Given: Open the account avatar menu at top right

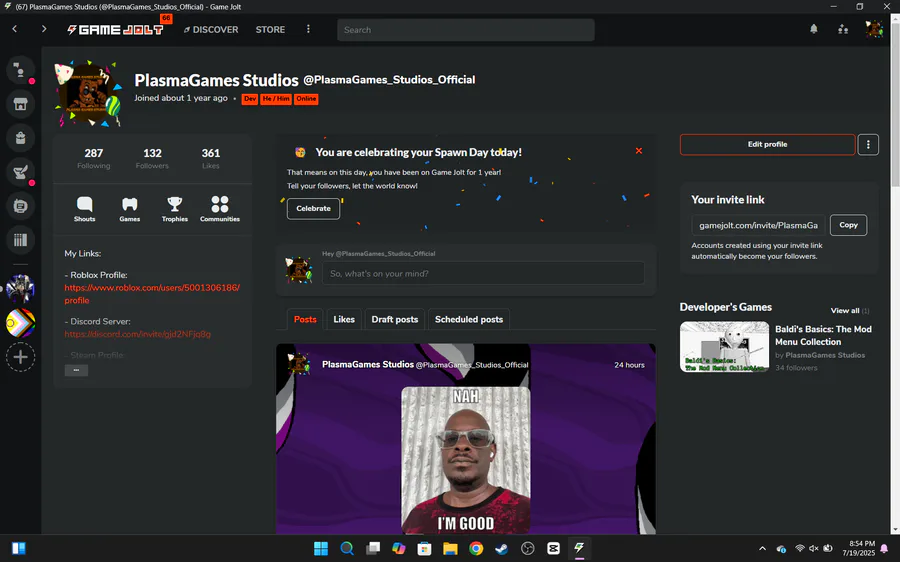Looking at the screenshot, I should tap(874, 29).
